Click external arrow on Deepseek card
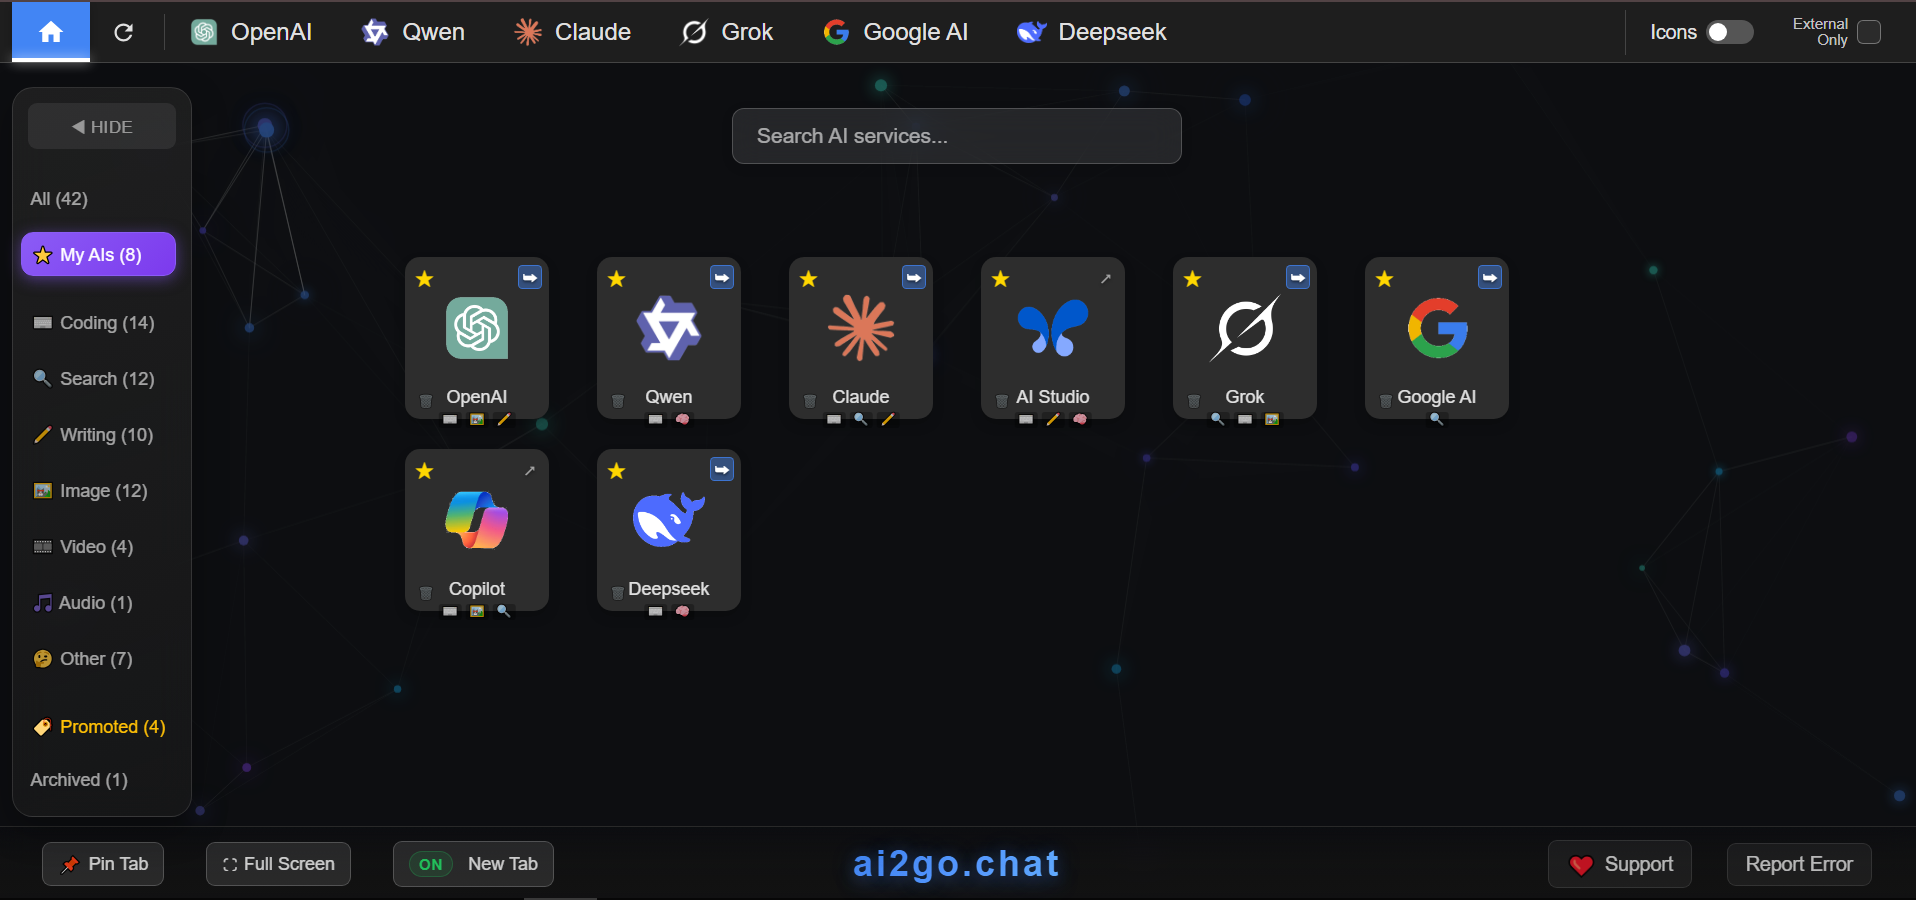 coord(721,470)
